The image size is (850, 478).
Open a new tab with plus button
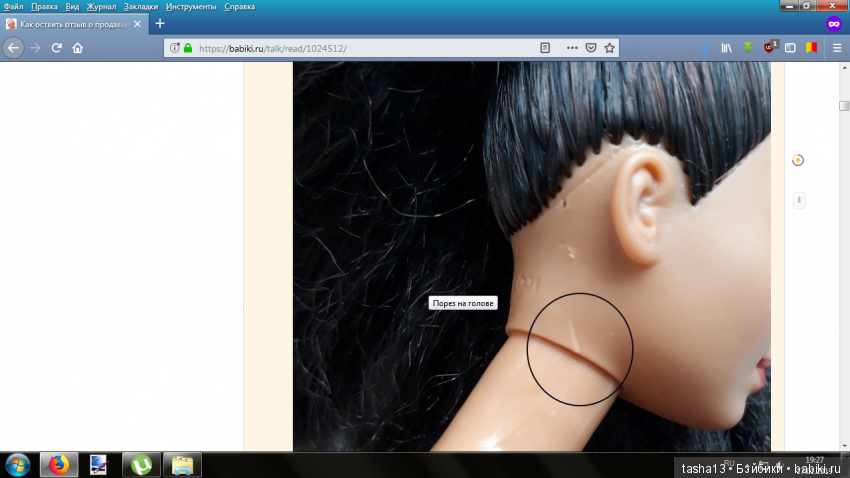[x=159, y=23]
